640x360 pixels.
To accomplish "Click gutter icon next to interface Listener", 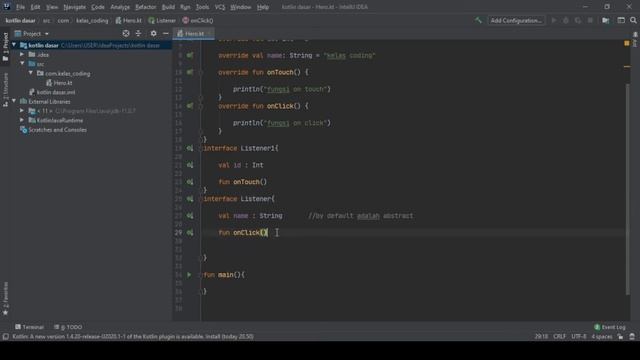I will [190, 199].
